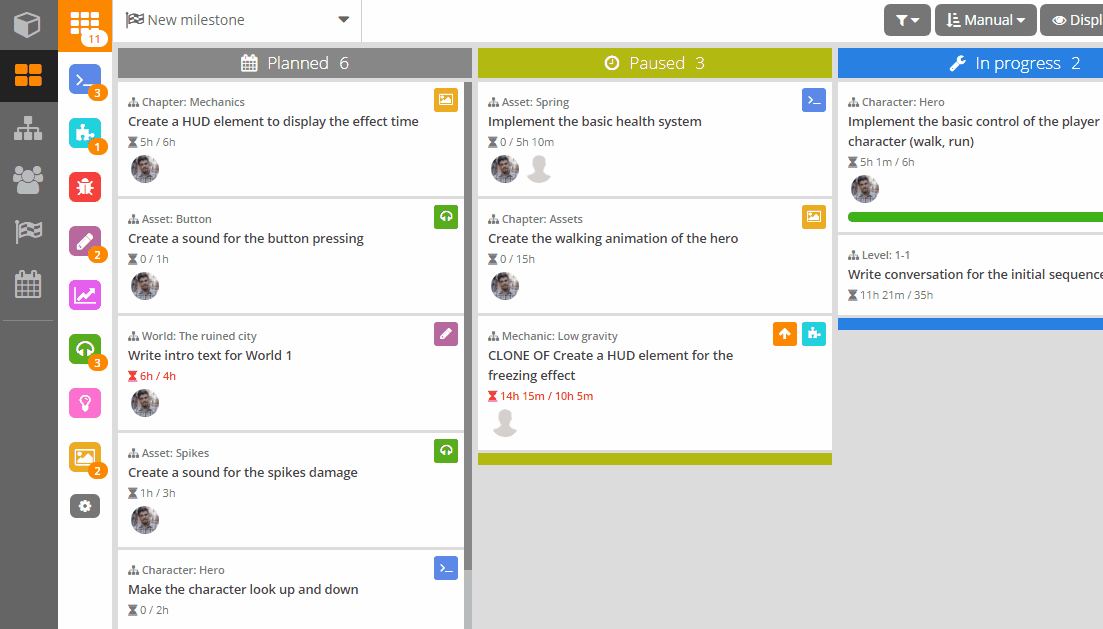
Task: Filter by red bug task type
Action: pyautogui.click(x=85, y=187)
